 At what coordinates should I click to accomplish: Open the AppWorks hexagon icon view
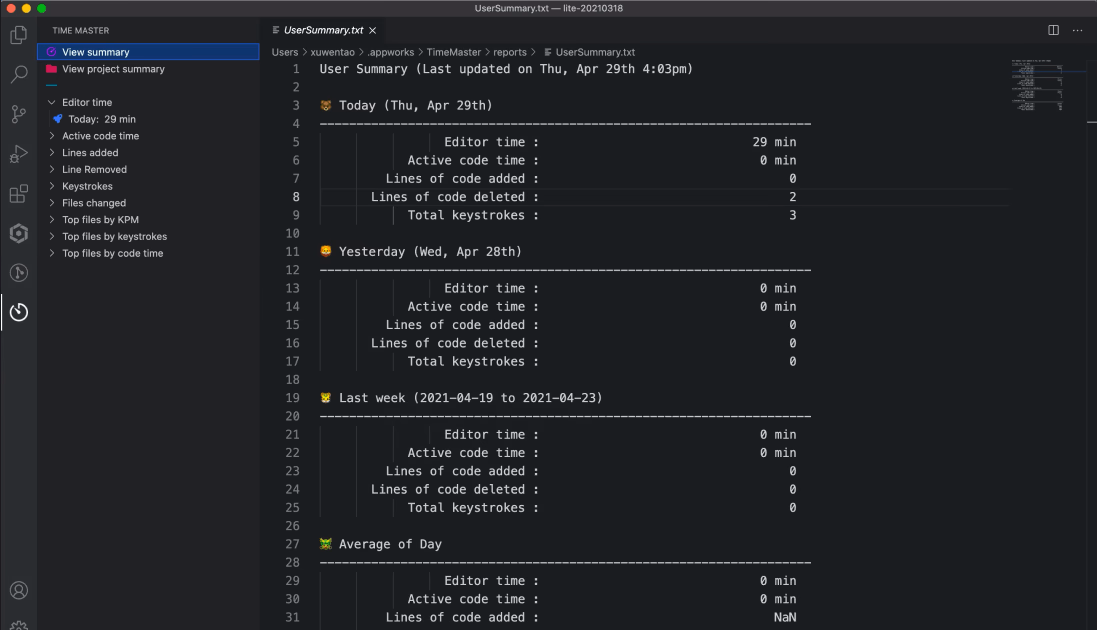(19, 233)
